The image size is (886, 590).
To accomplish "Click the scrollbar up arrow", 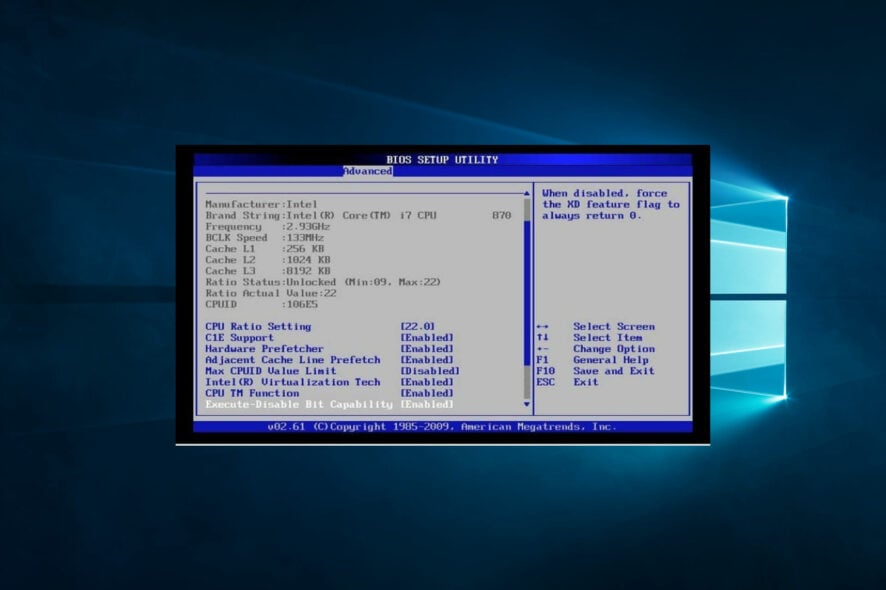I will [x=527, y=193].
